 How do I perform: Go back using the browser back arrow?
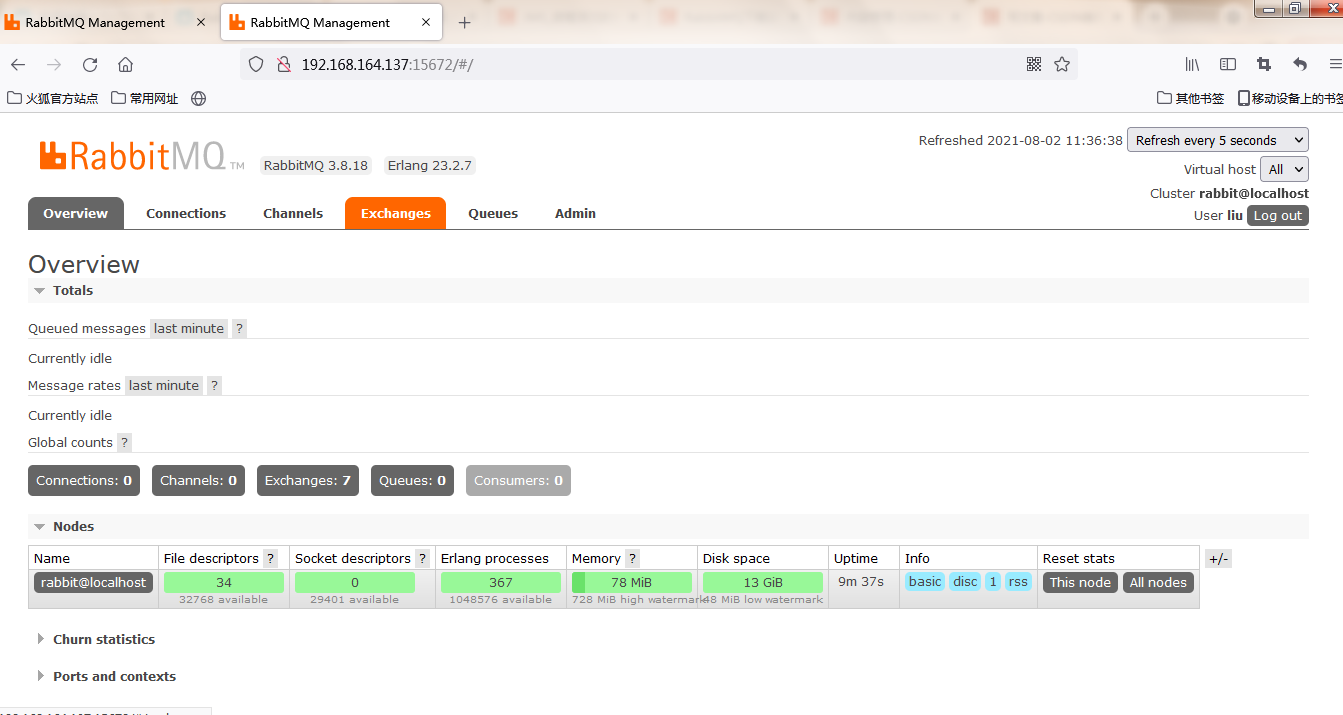click(18, 64)
